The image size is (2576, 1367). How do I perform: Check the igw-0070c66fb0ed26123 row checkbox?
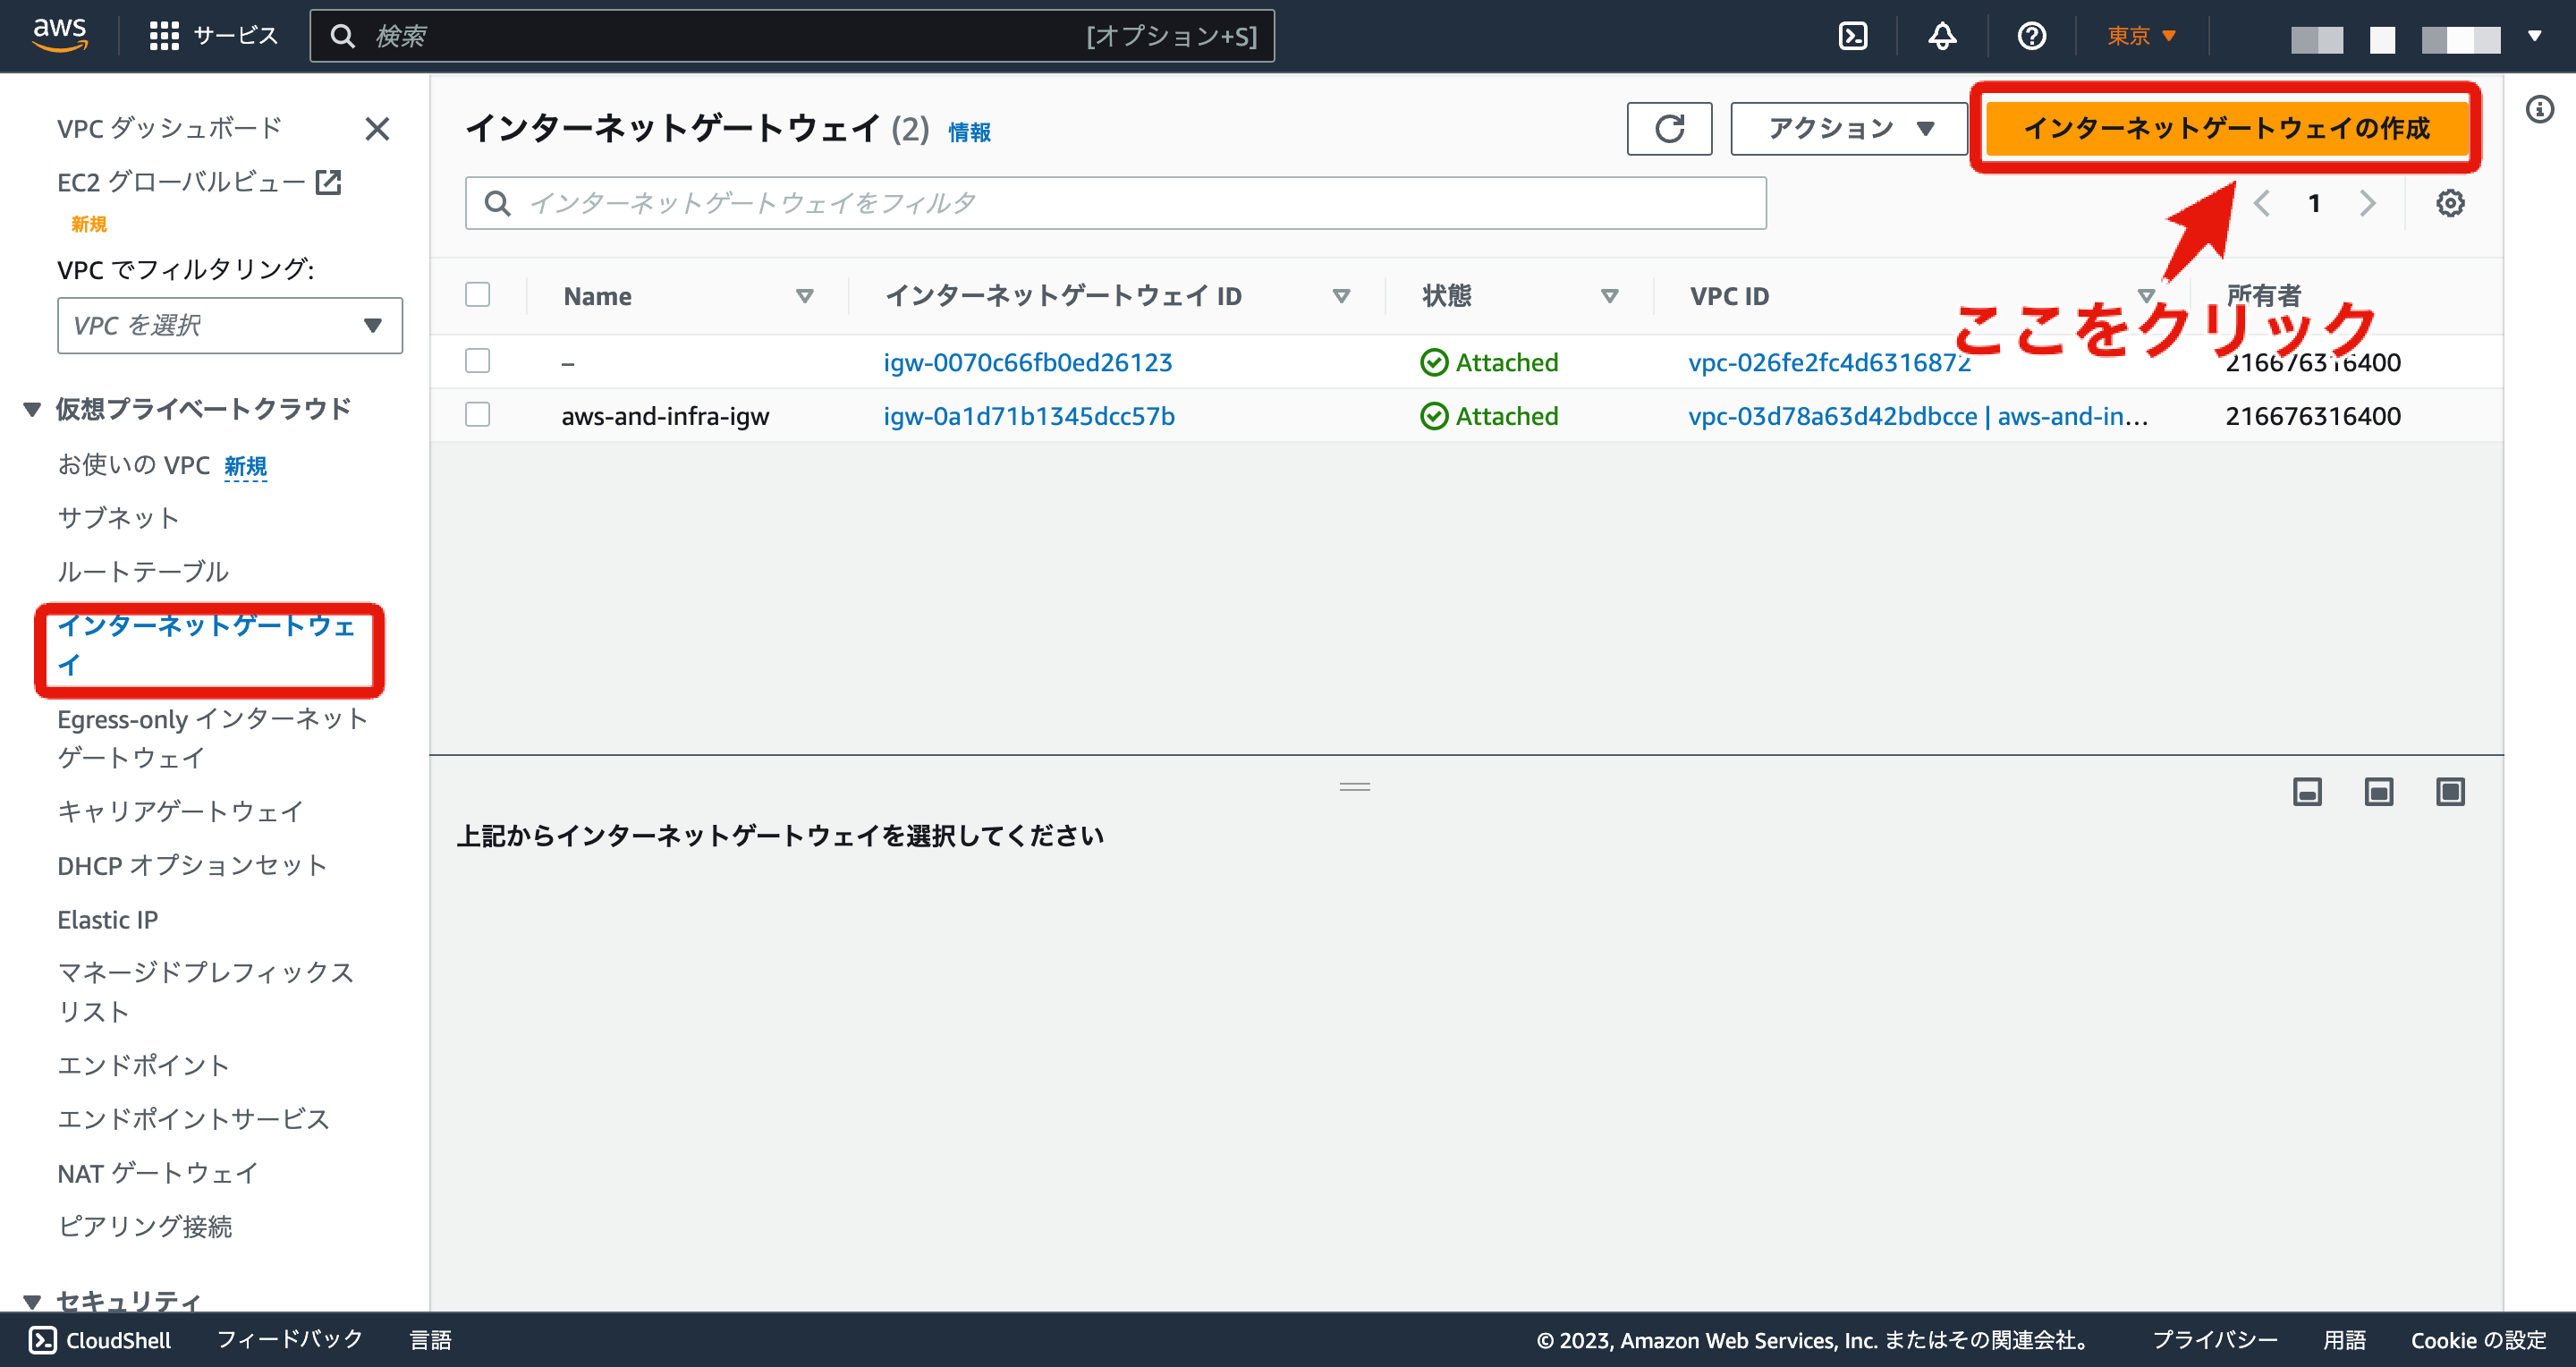[478, 361]
